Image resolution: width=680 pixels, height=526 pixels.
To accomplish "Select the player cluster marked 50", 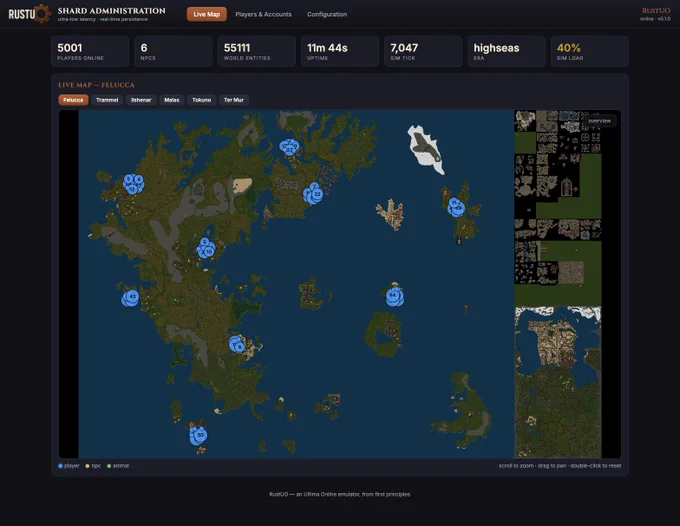I will [x=199, y=435].
